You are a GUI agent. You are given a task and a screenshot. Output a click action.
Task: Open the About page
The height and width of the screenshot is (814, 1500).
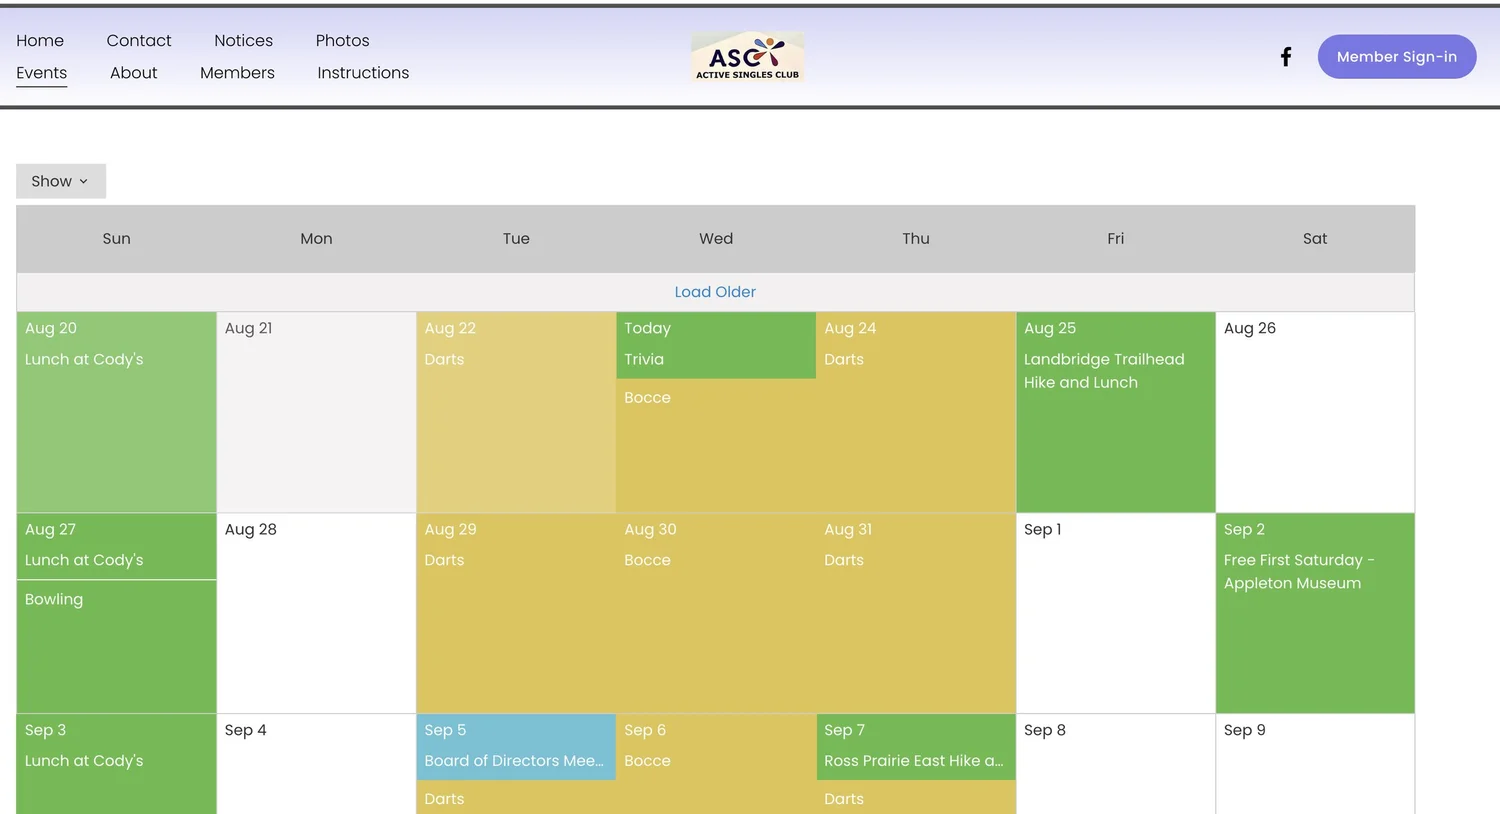pos(134,72)
